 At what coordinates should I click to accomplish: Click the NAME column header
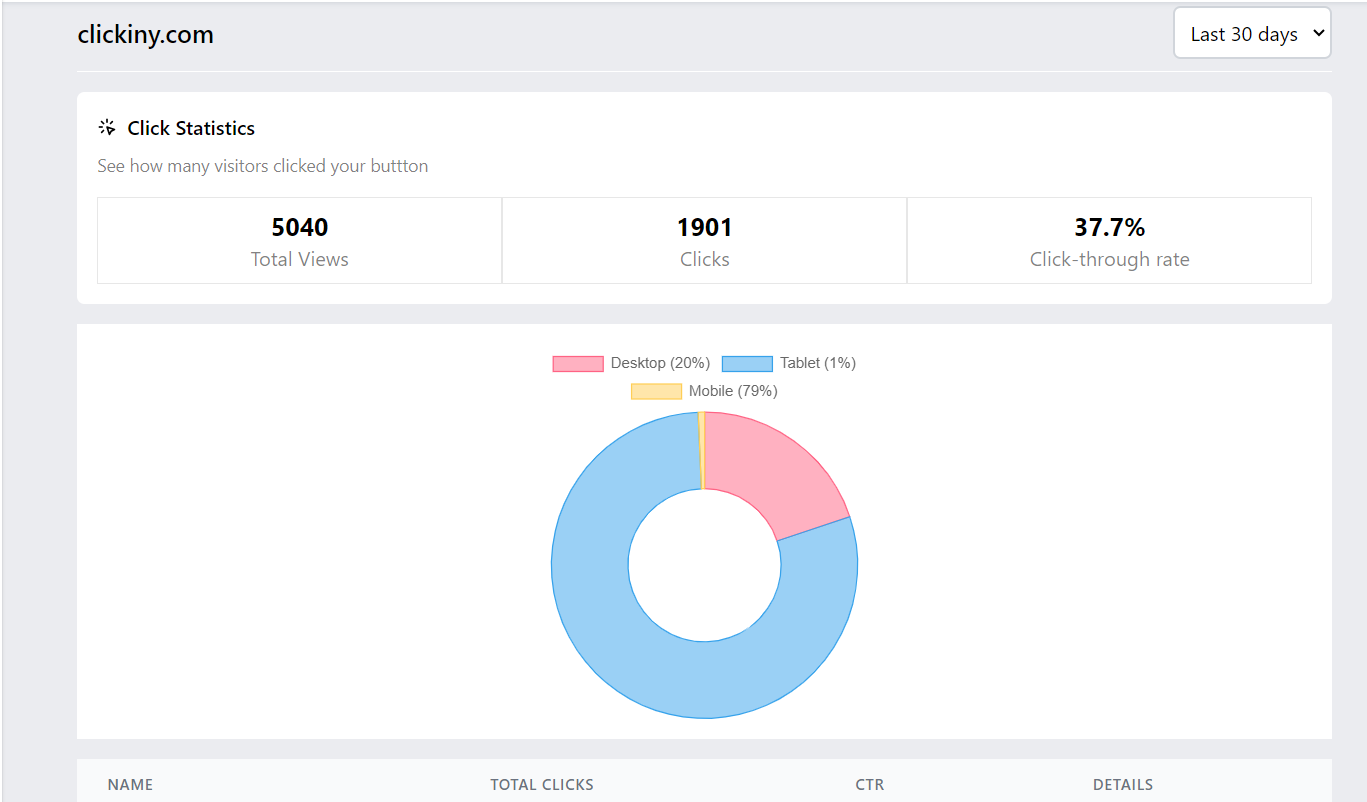coord(131,785)
